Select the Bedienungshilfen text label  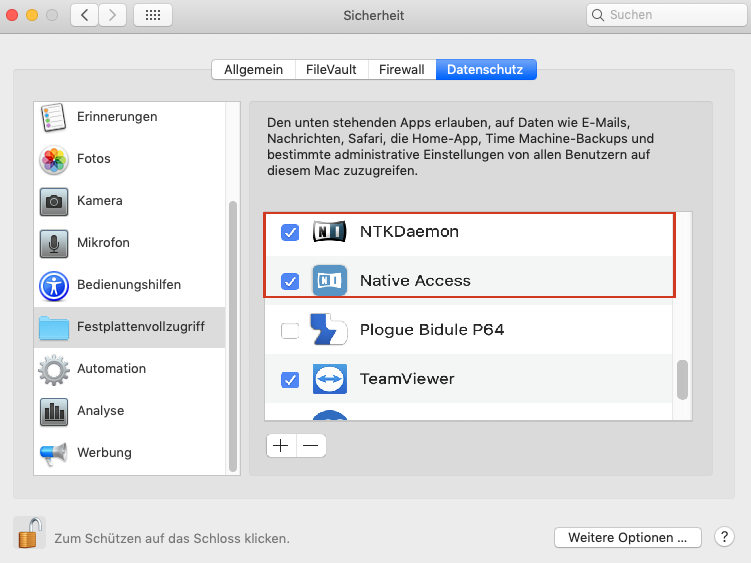click(x=129, y=285)
